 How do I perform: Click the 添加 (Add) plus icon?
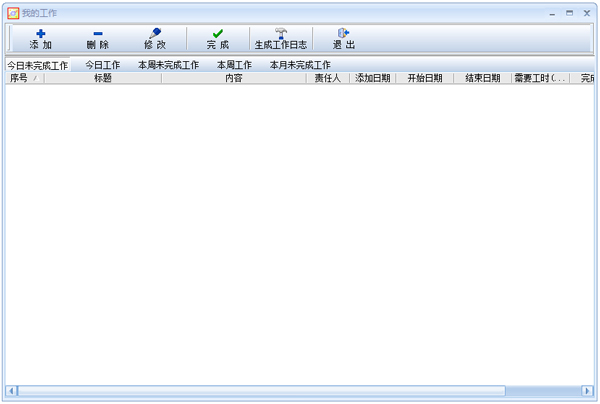click(41, 33)
